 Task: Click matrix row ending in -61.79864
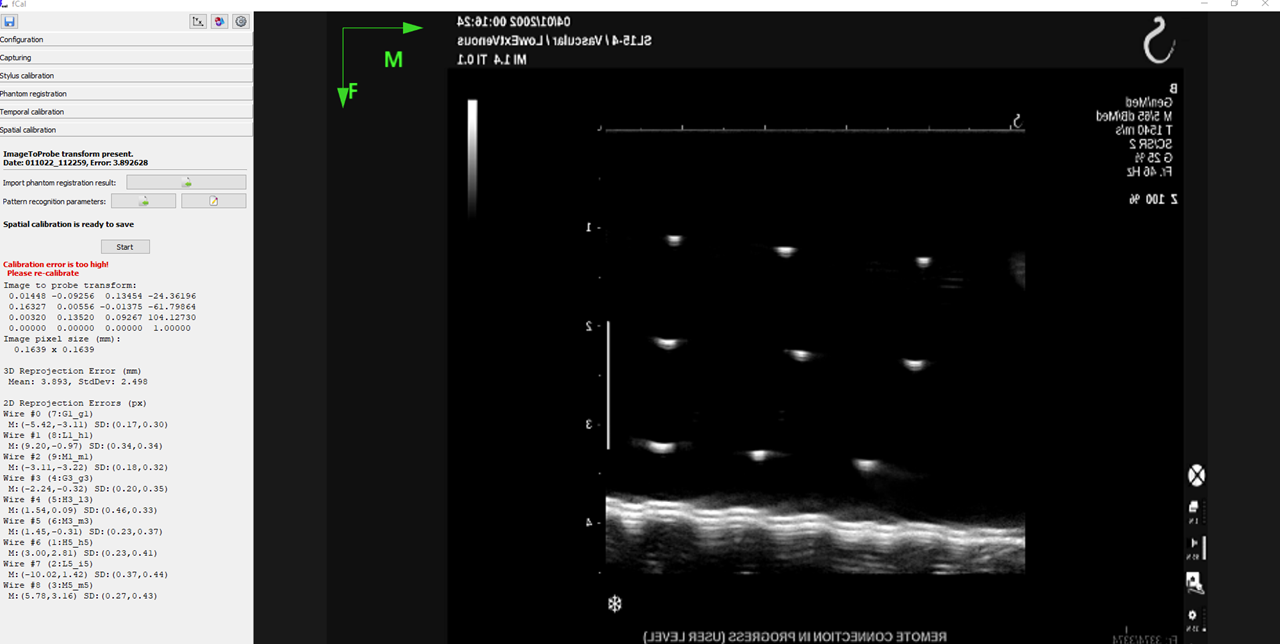[x=102, y=307]
